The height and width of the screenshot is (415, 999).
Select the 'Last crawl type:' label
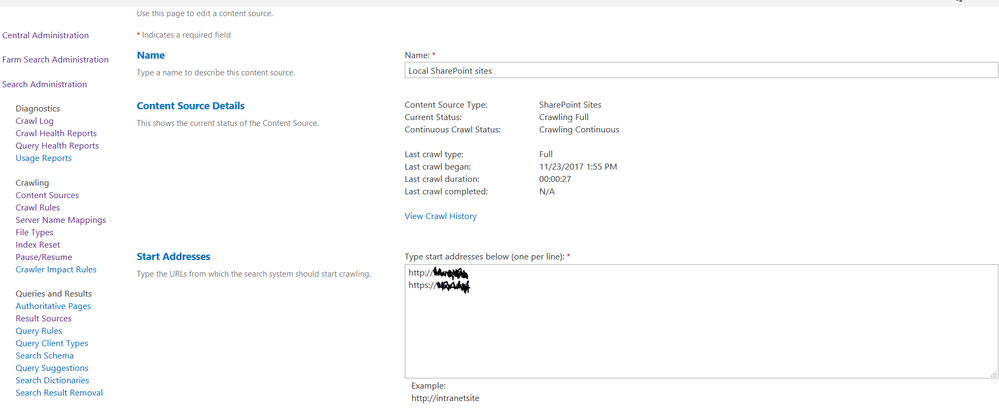click(x=434, y=154)
